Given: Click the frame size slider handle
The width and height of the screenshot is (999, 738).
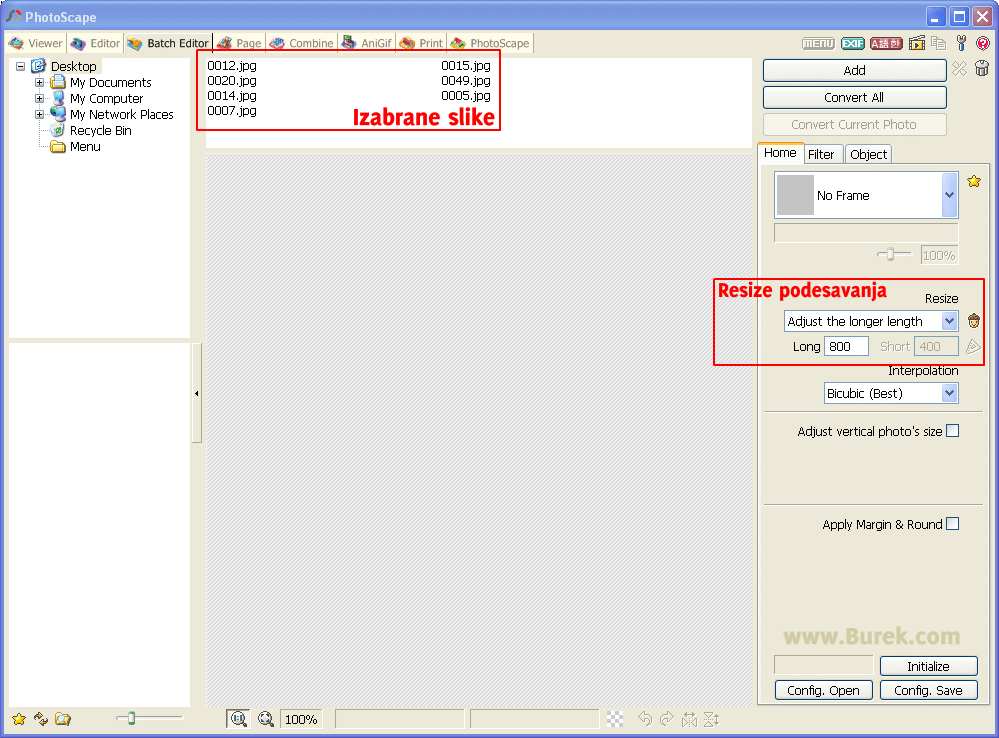Looking at the screenshot, I should click(890, 254).
